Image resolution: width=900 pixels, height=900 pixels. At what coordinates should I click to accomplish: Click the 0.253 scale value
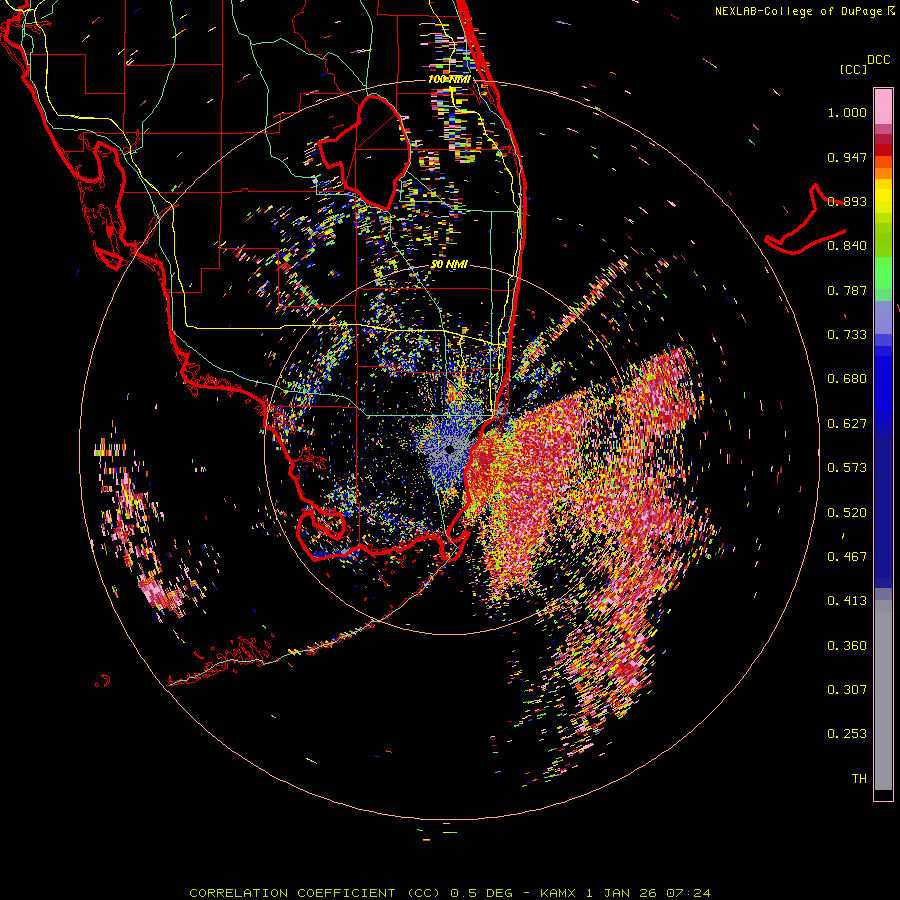coord(847,734)
